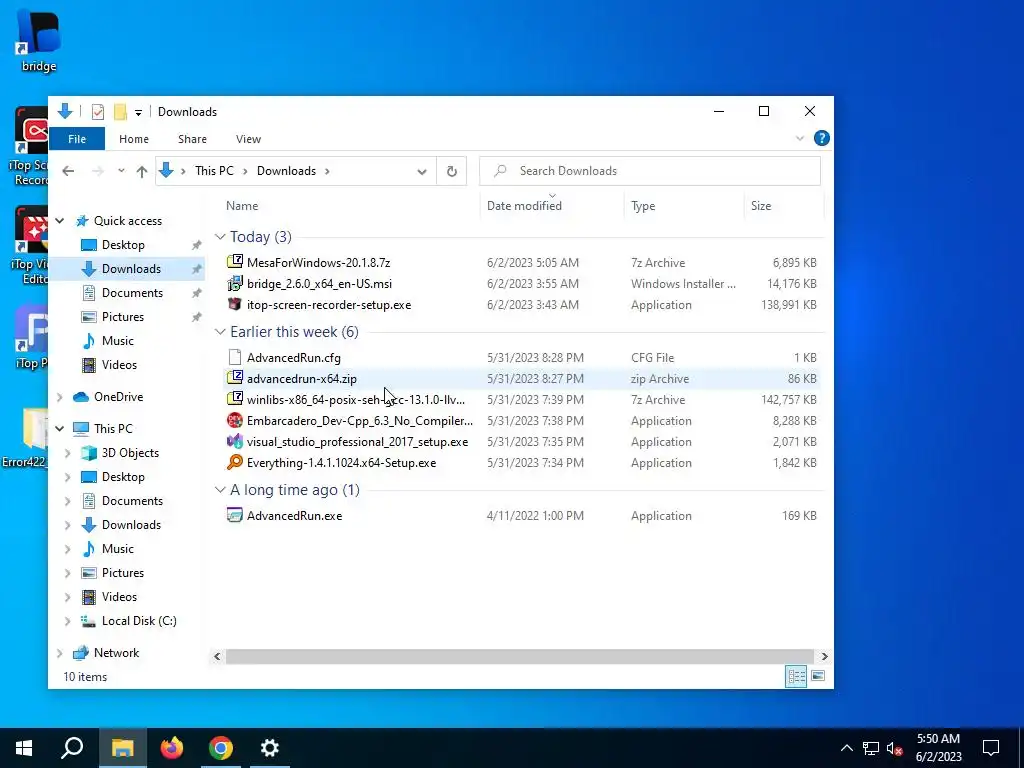1024x768 pixels.
Task: Open Firefox from the taskbar
Action: point(172,748)
